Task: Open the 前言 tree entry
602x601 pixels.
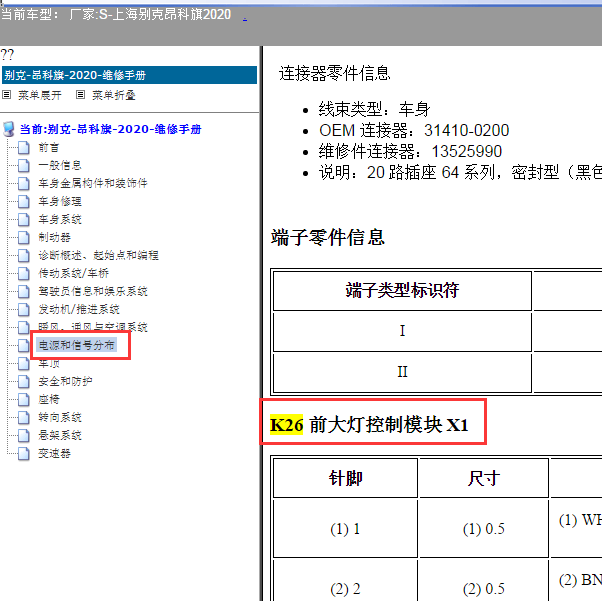Action: [x=49, y=147]
